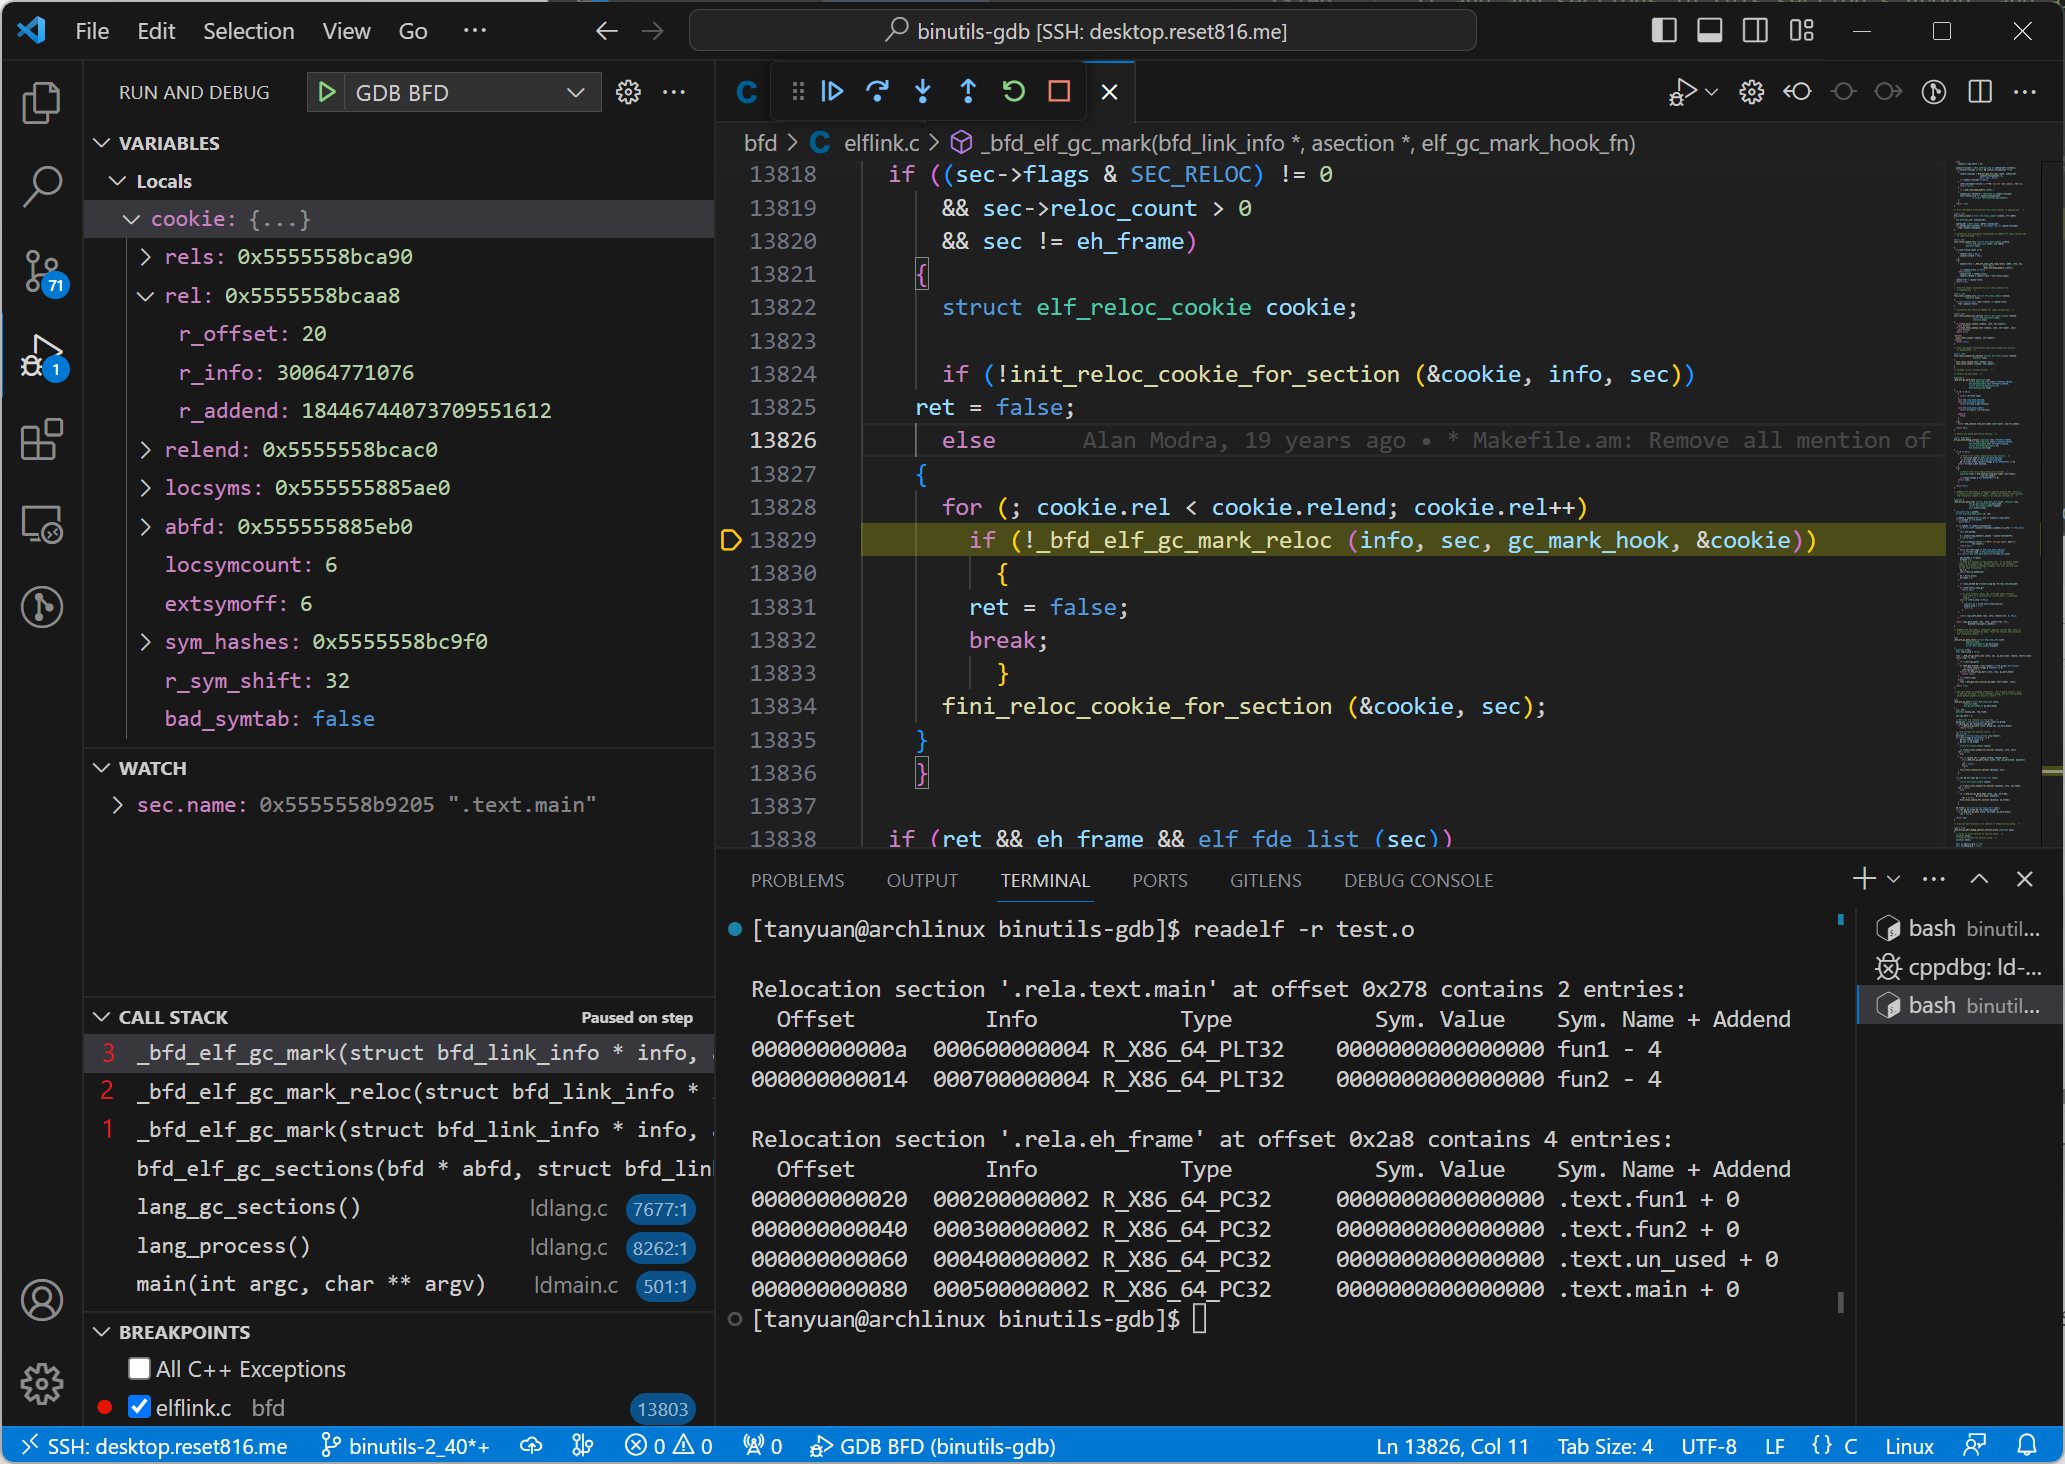Open the Explorer view in activity bar
The image size is (2065, 1464).
click(x=41, y=103)
